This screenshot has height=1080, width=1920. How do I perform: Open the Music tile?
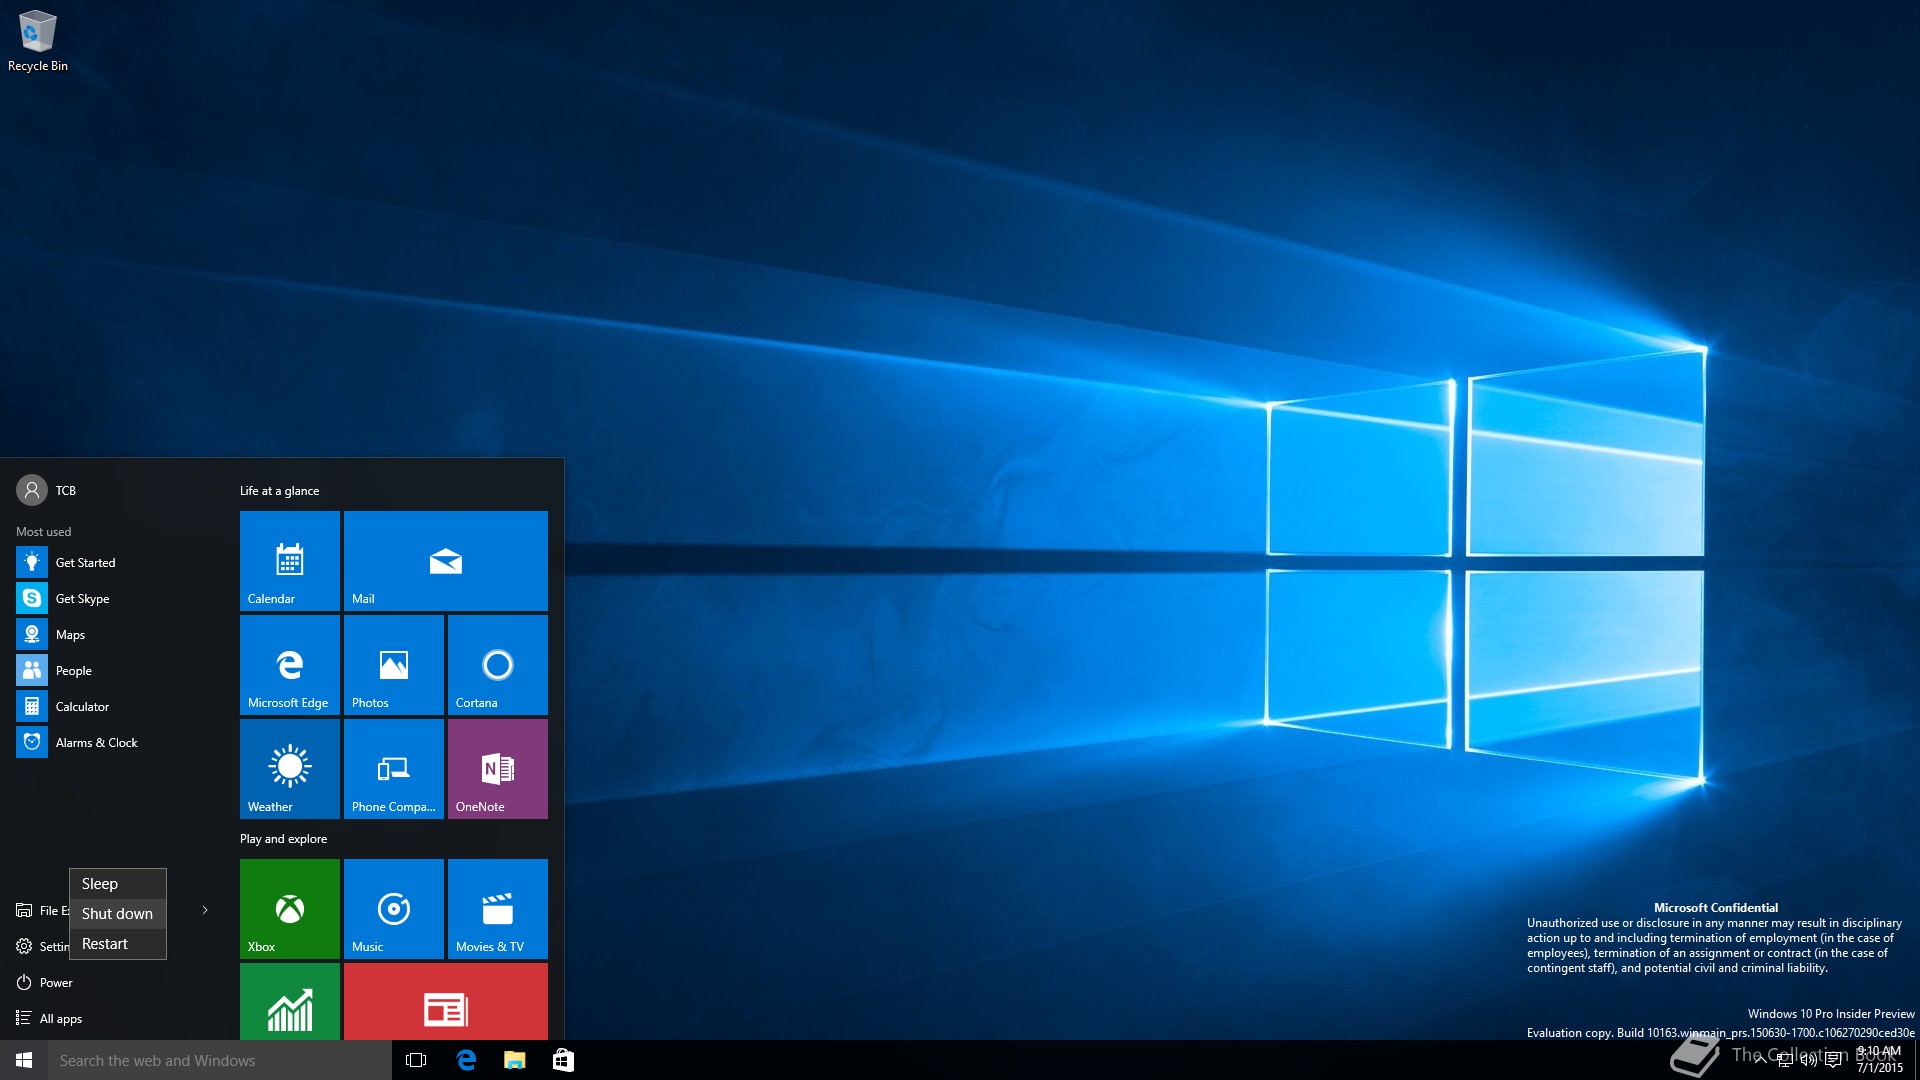click(x=394, y=909)
